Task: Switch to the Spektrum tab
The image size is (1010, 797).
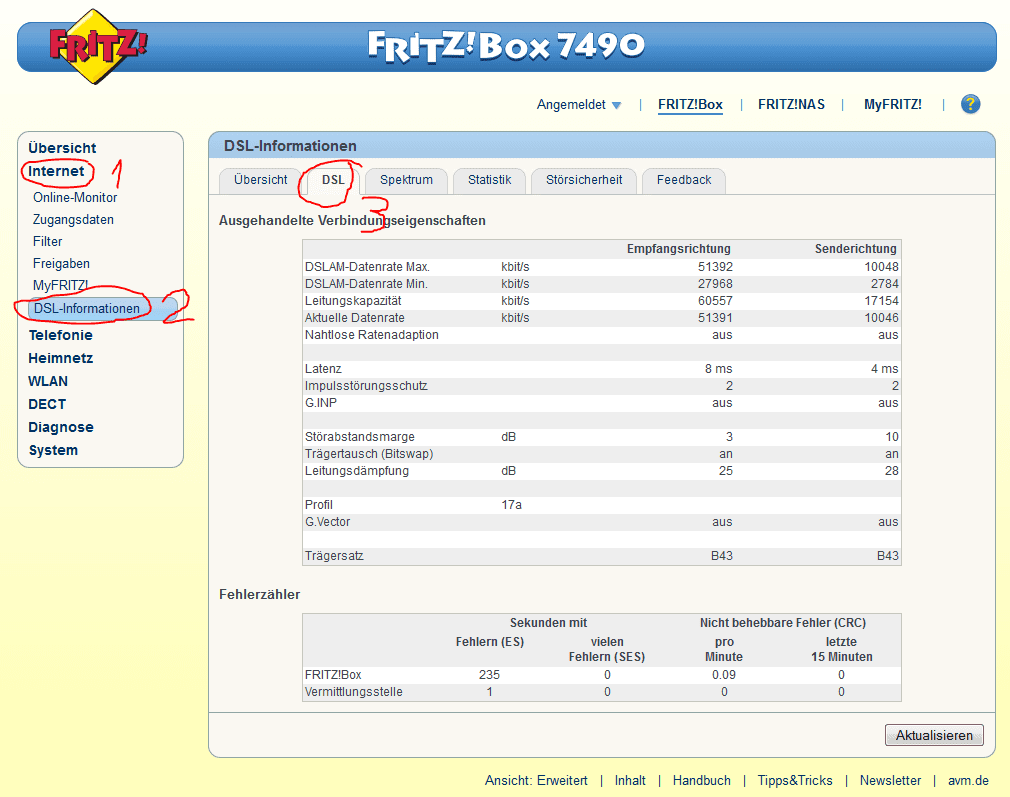Action: coord(406,180)
